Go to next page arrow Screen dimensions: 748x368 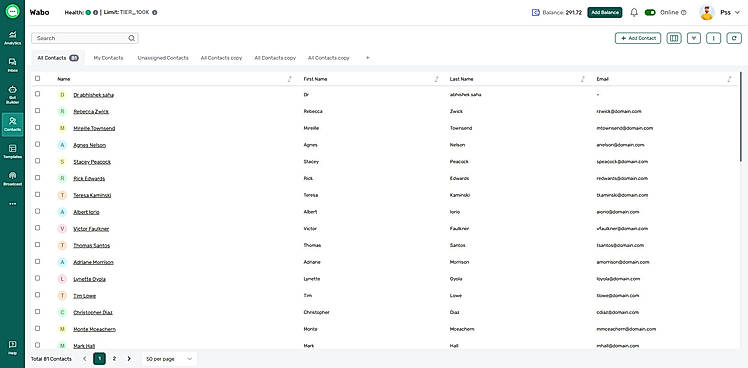click(x=129, y=358)
